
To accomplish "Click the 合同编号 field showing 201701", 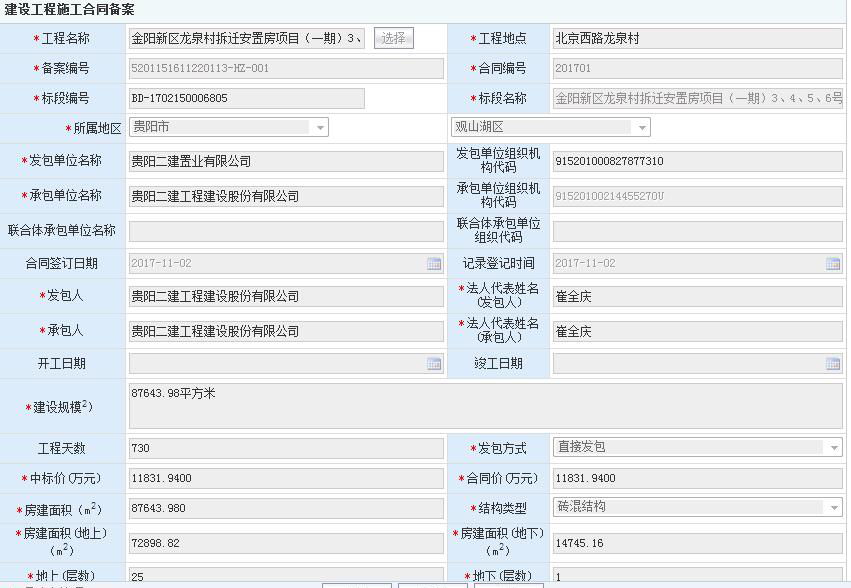I will (697, 69).
